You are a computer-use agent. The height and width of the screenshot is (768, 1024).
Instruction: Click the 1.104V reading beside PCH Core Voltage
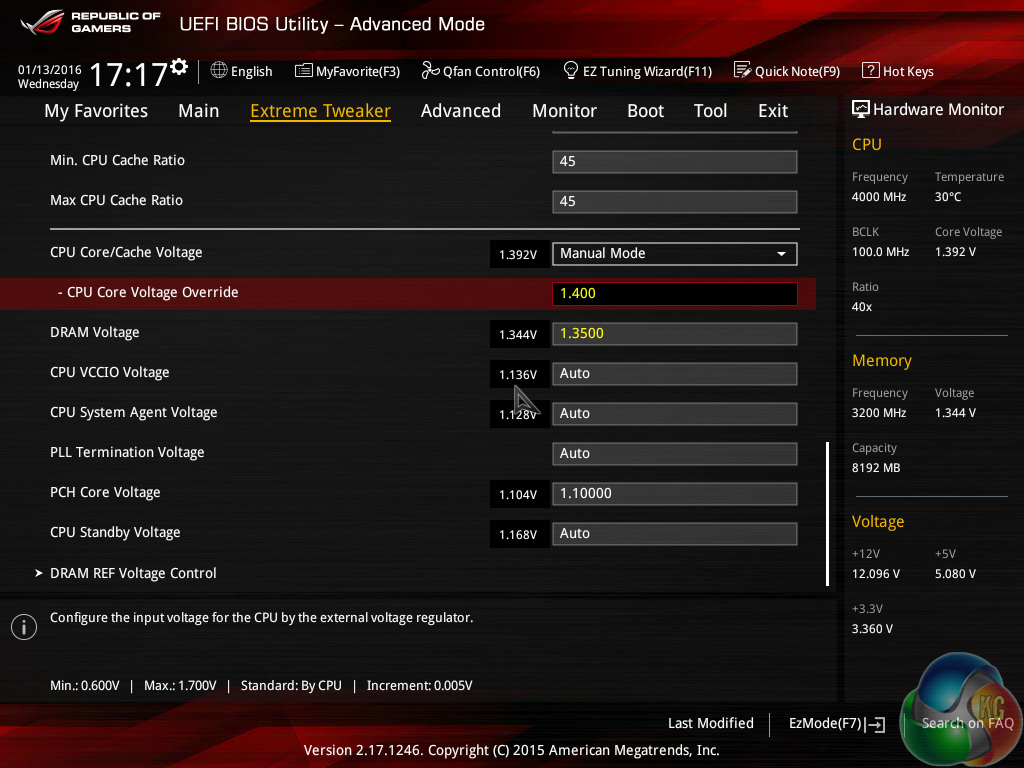[518, 495]
